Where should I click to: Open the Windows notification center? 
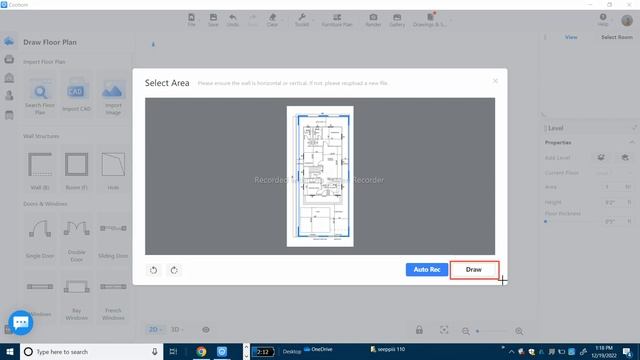click(x=627, y=351)
